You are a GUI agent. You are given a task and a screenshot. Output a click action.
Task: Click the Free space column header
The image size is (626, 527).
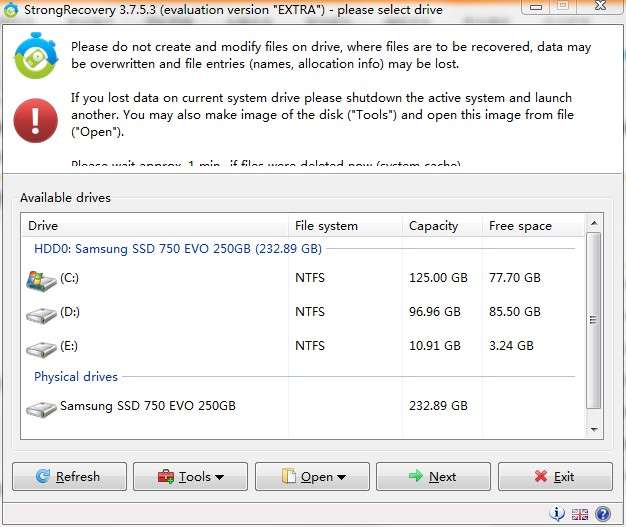tap(530, 226)
